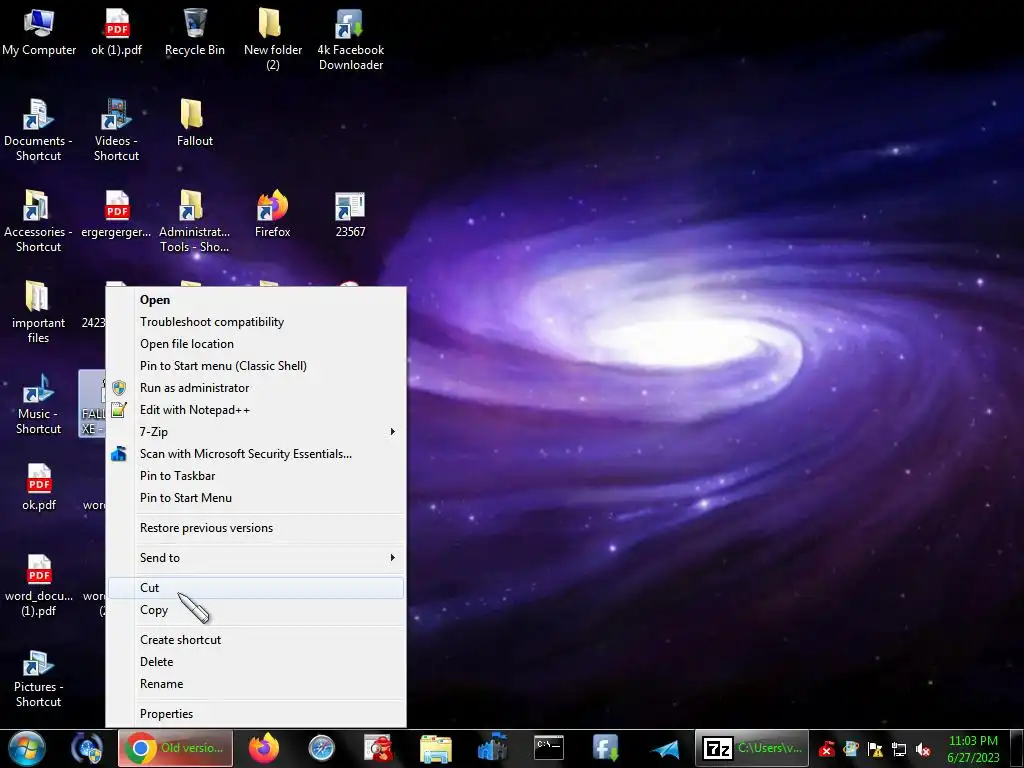The width and height of the screenshot is (1024, 768).
Task: Open the Action Center flag tray icon
Action: (874, 750)
